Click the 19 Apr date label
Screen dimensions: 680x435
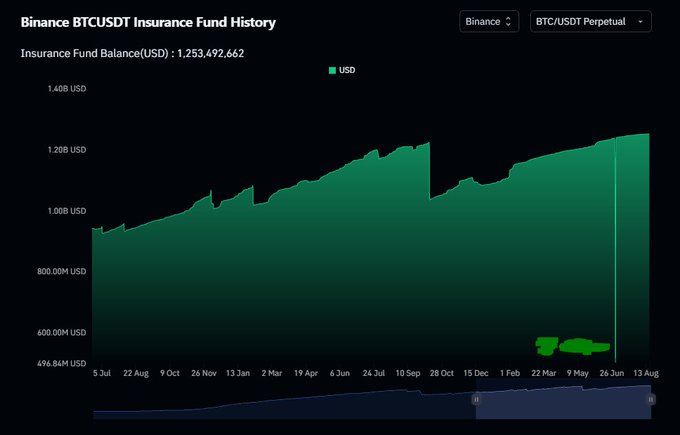tap(306, 373)
